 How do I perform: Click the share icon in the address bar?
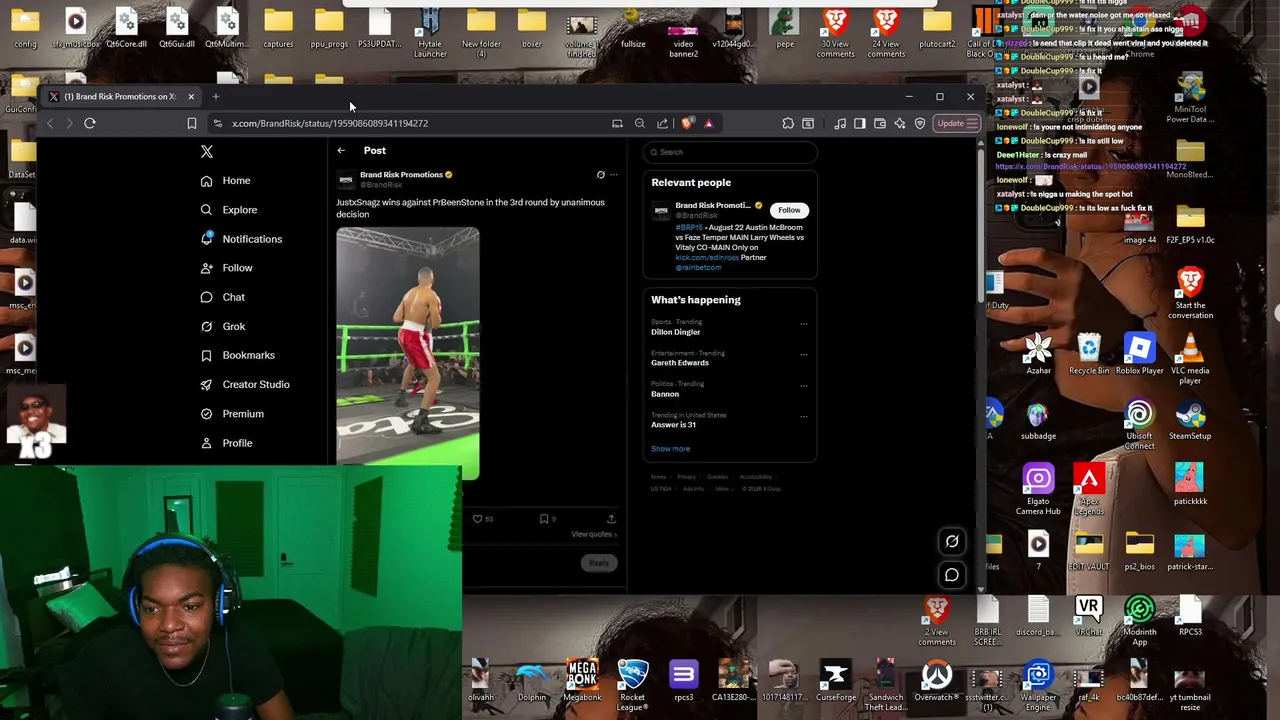662,123
